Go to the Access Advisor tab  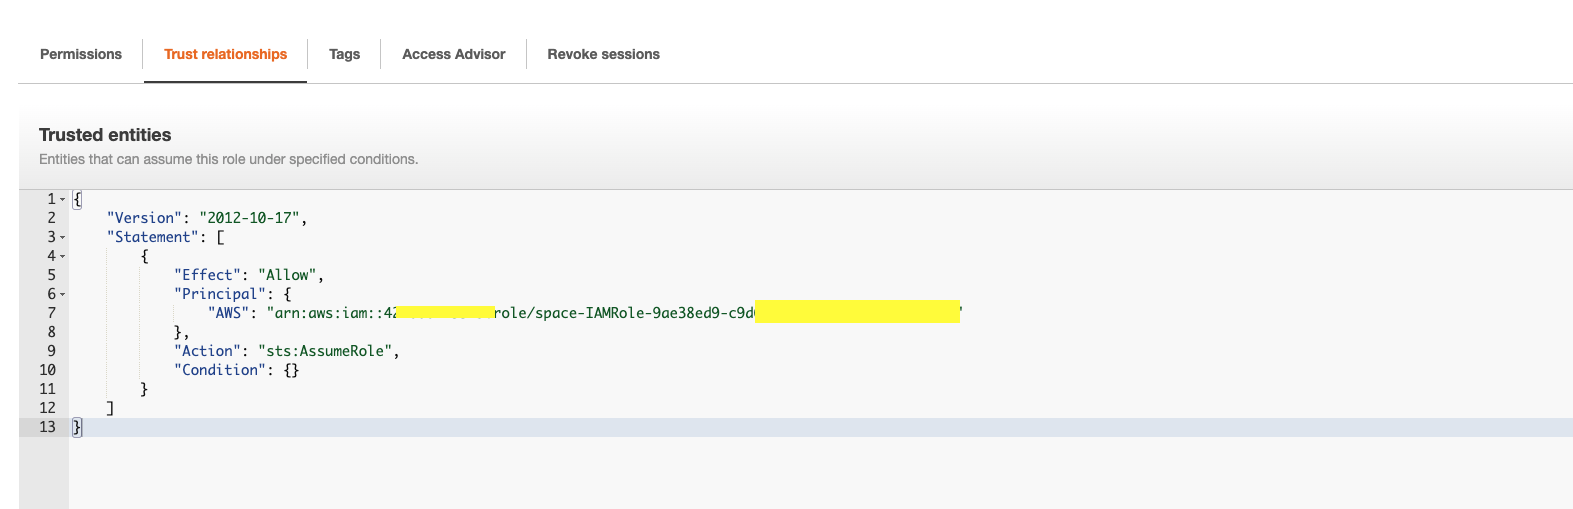click(453, 54)
